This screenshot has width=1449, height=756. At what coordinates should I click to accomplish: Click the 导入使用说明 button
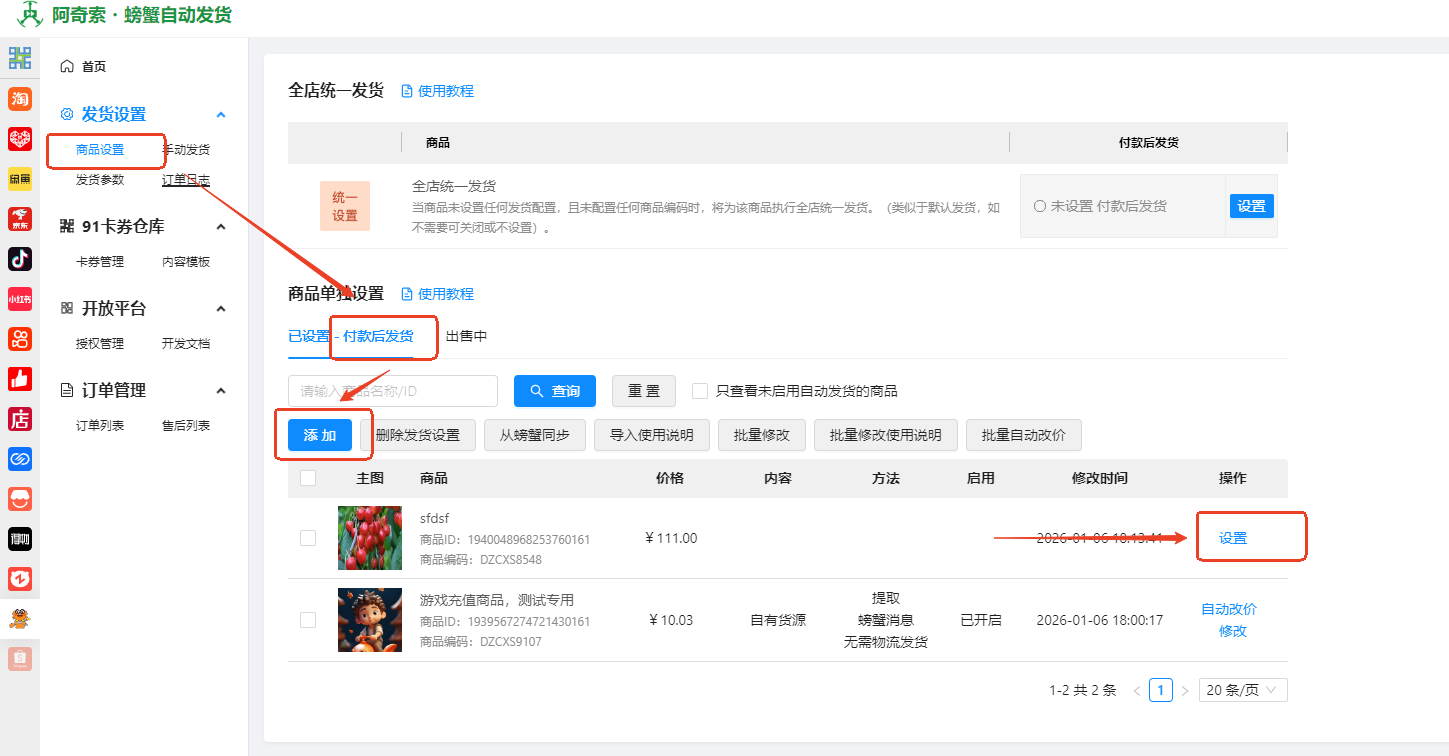pyautogui.click(x=652, y=435)
